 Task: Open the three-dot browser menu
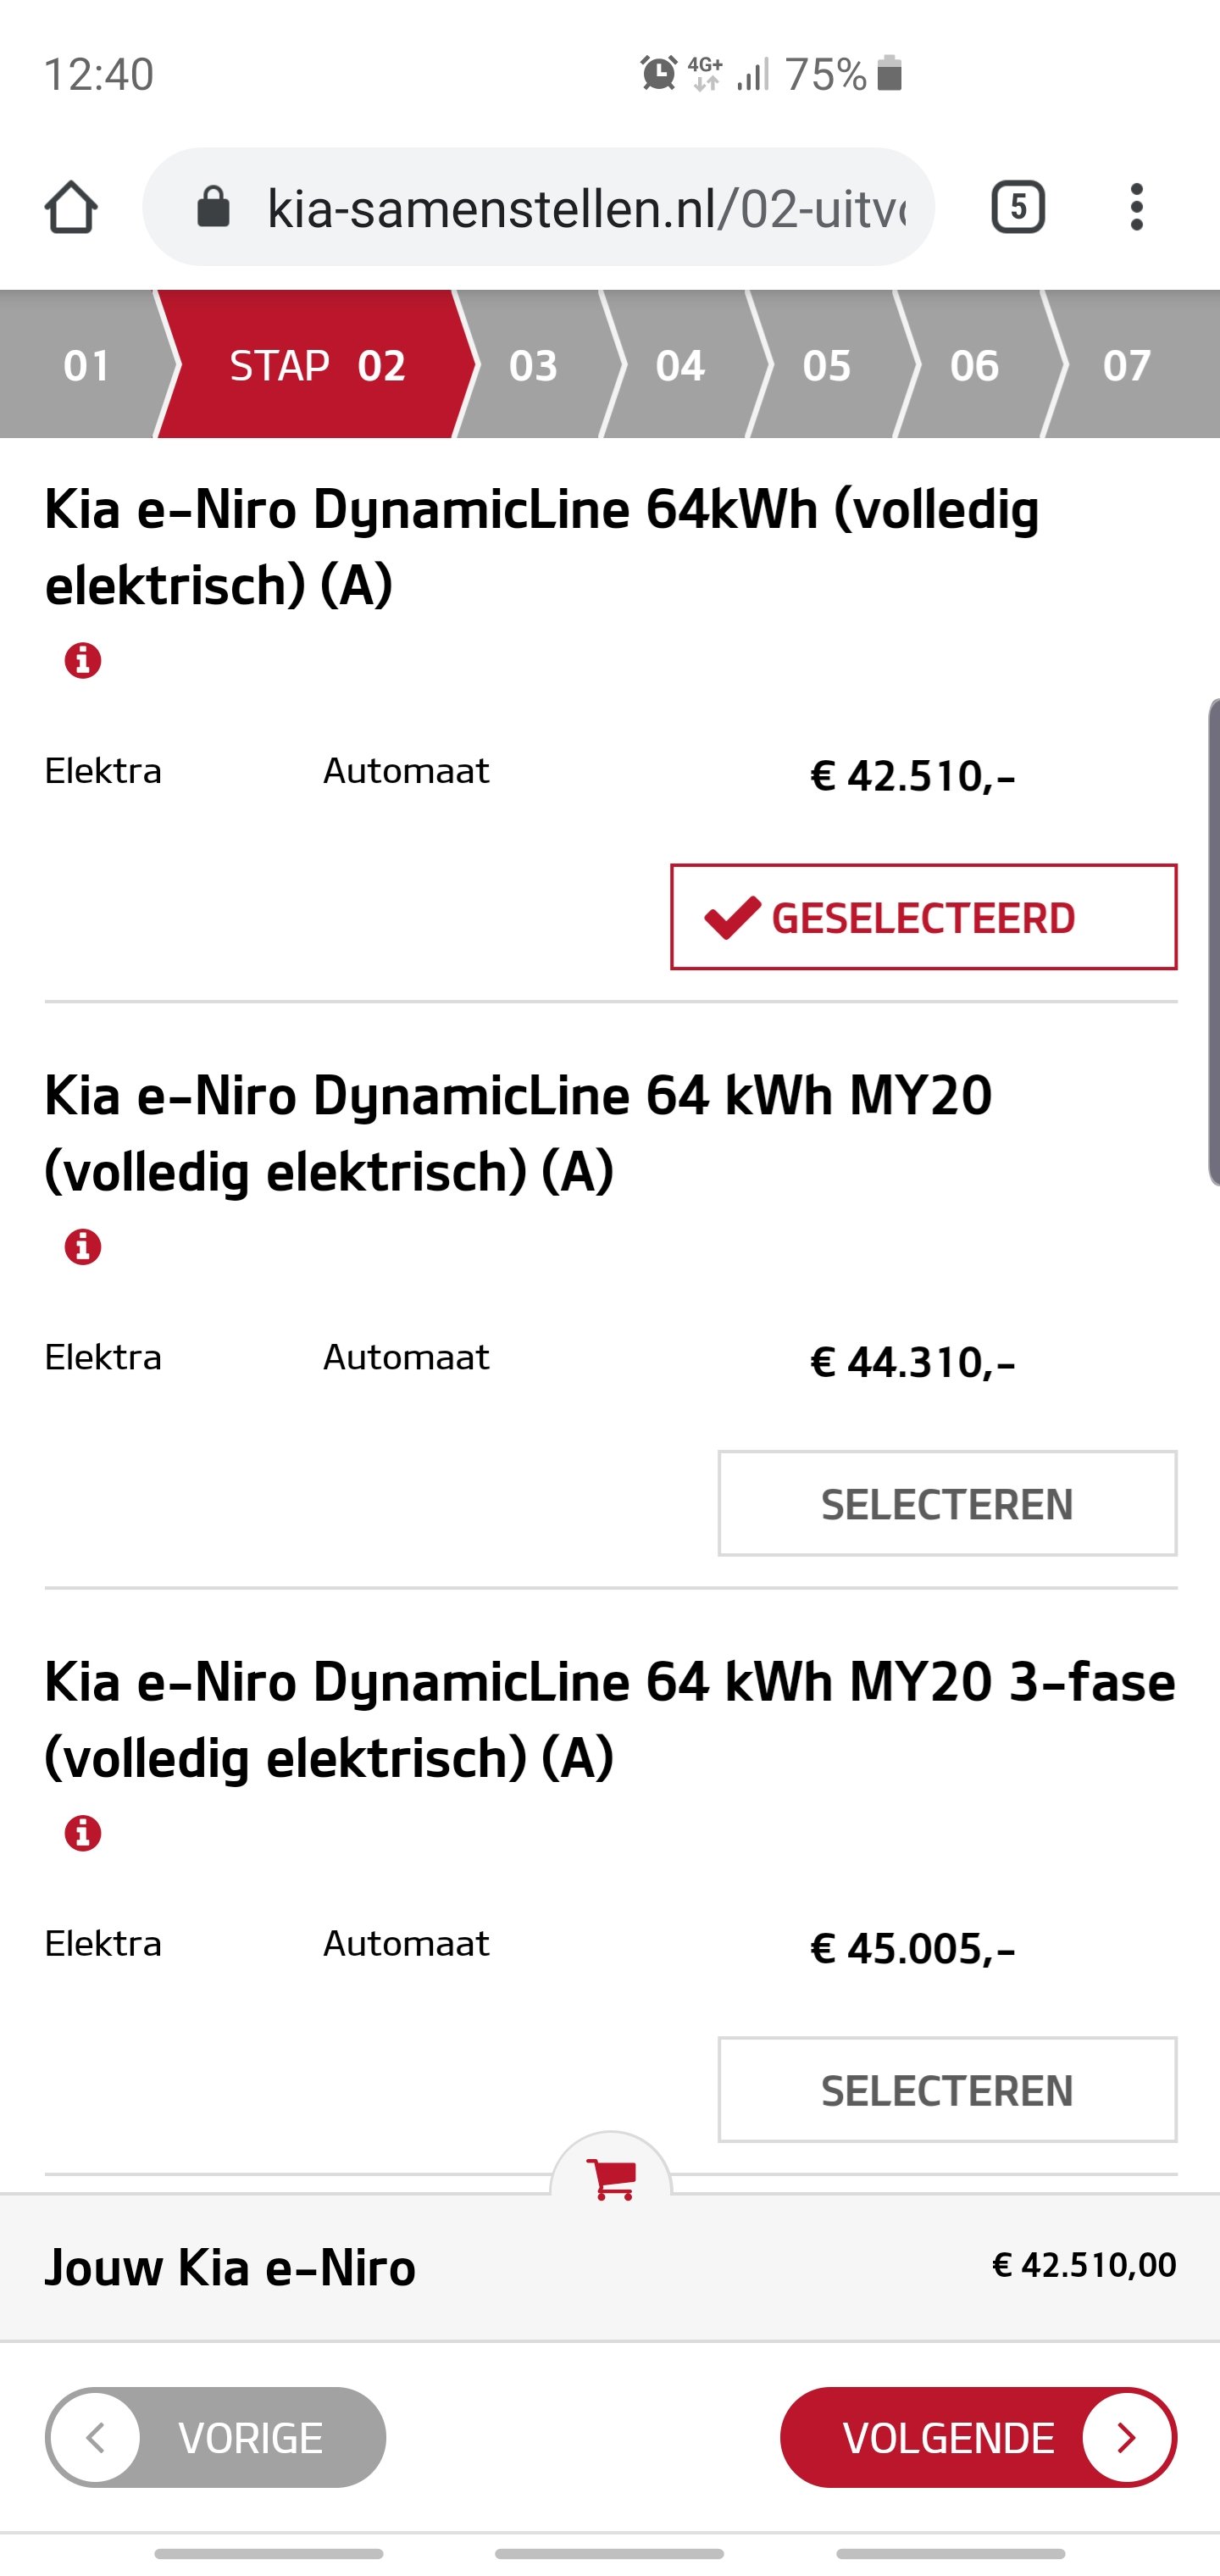(x=1136, y=207)
